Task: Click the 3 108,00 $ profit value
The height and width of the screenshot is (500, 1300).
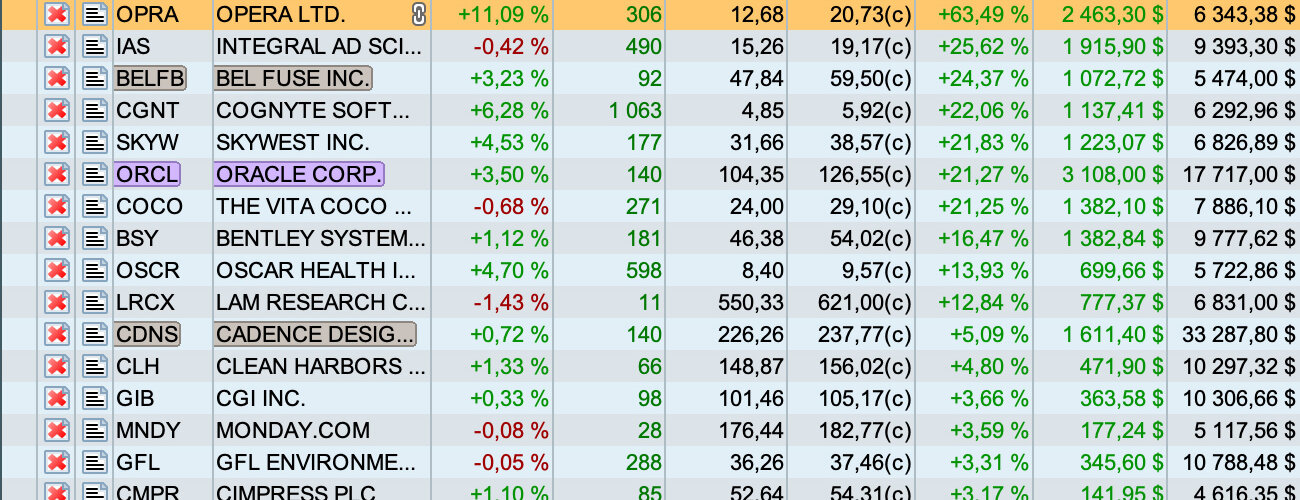Action: tap(1113, 175)
